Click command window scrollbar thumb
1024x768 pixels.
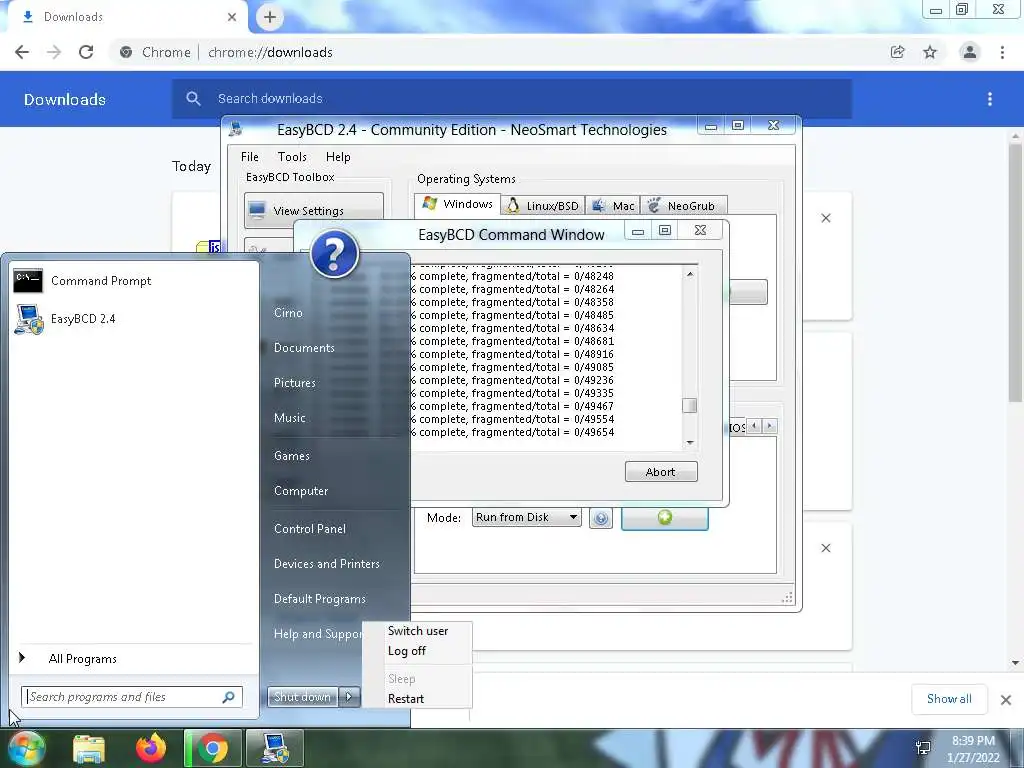(x=690, y=406)
